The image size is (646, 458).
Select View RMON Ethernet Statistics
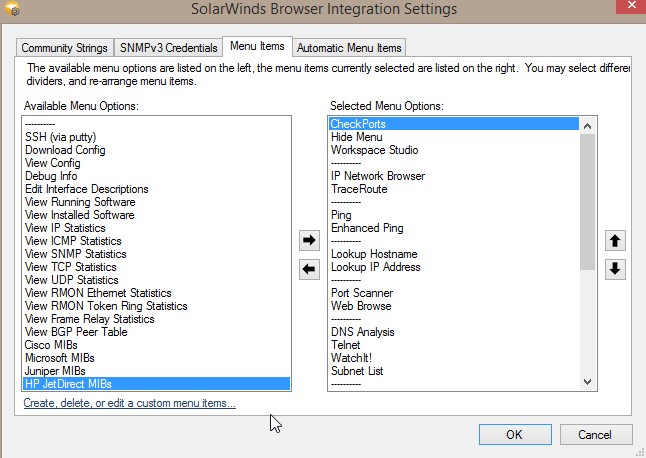[x=157, y=293]
